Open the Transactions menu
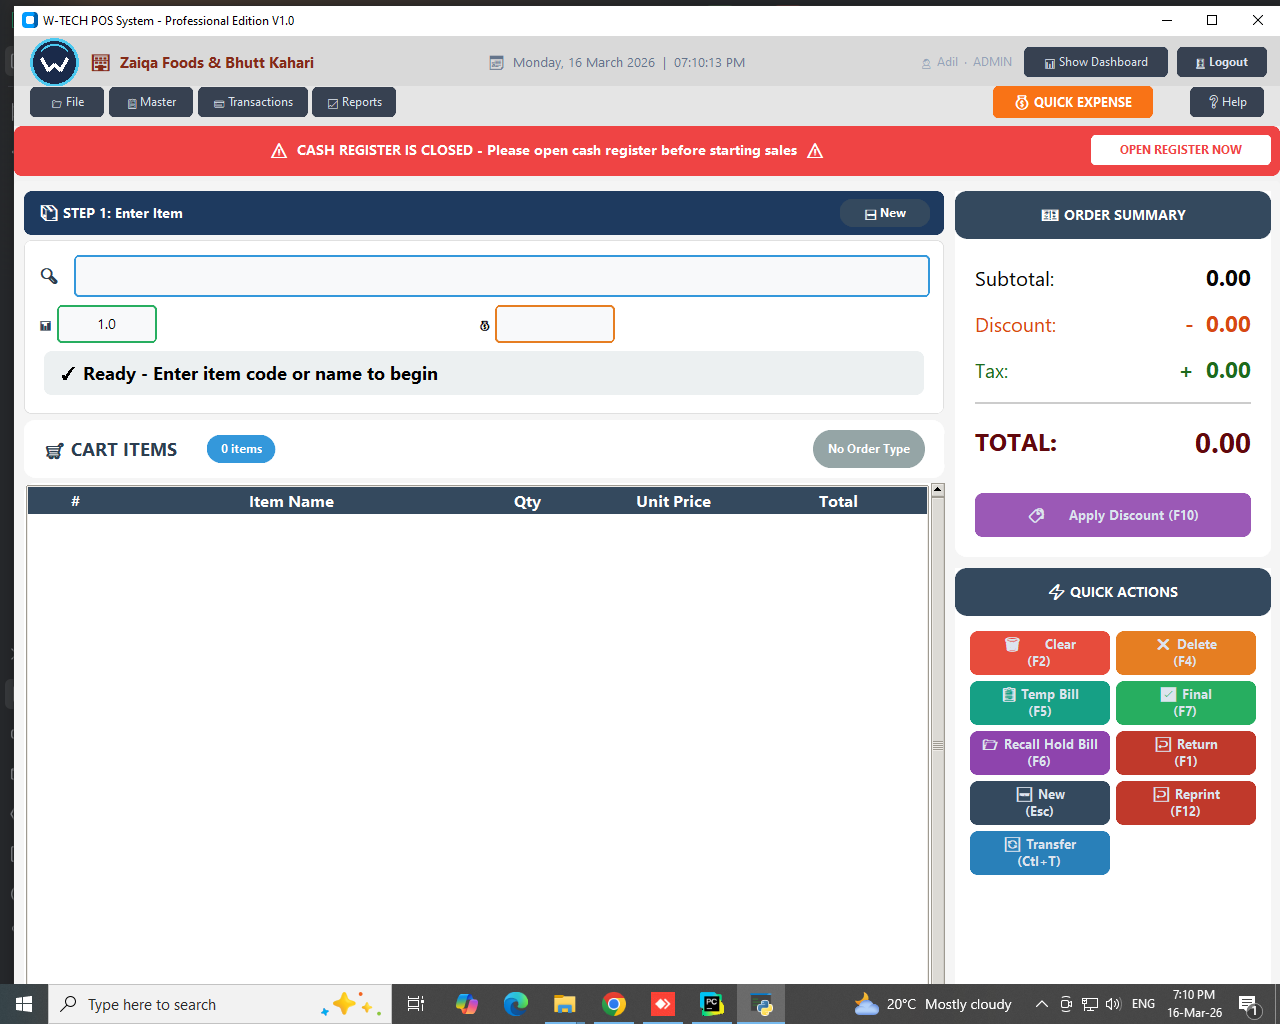1280x1024 pixels. pos(253,102)
